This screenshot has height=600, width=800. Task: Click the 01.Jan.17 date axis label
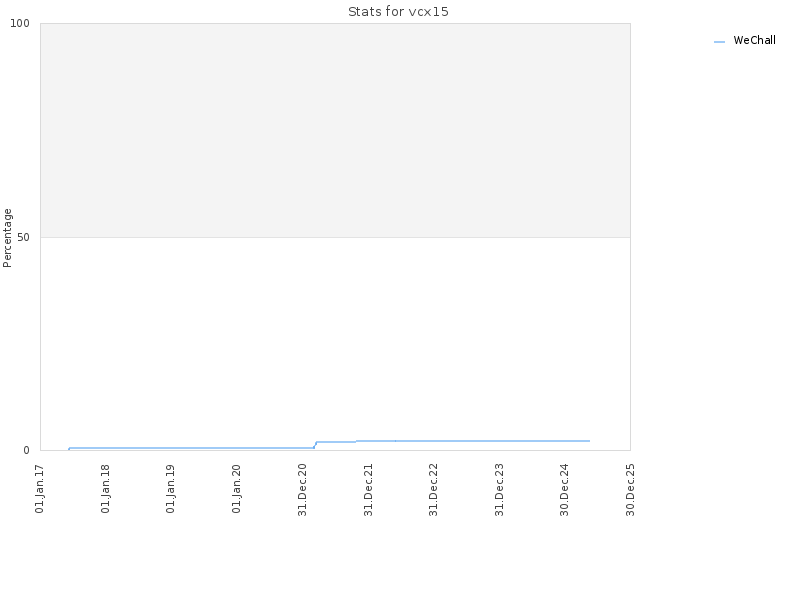[40, 489]
